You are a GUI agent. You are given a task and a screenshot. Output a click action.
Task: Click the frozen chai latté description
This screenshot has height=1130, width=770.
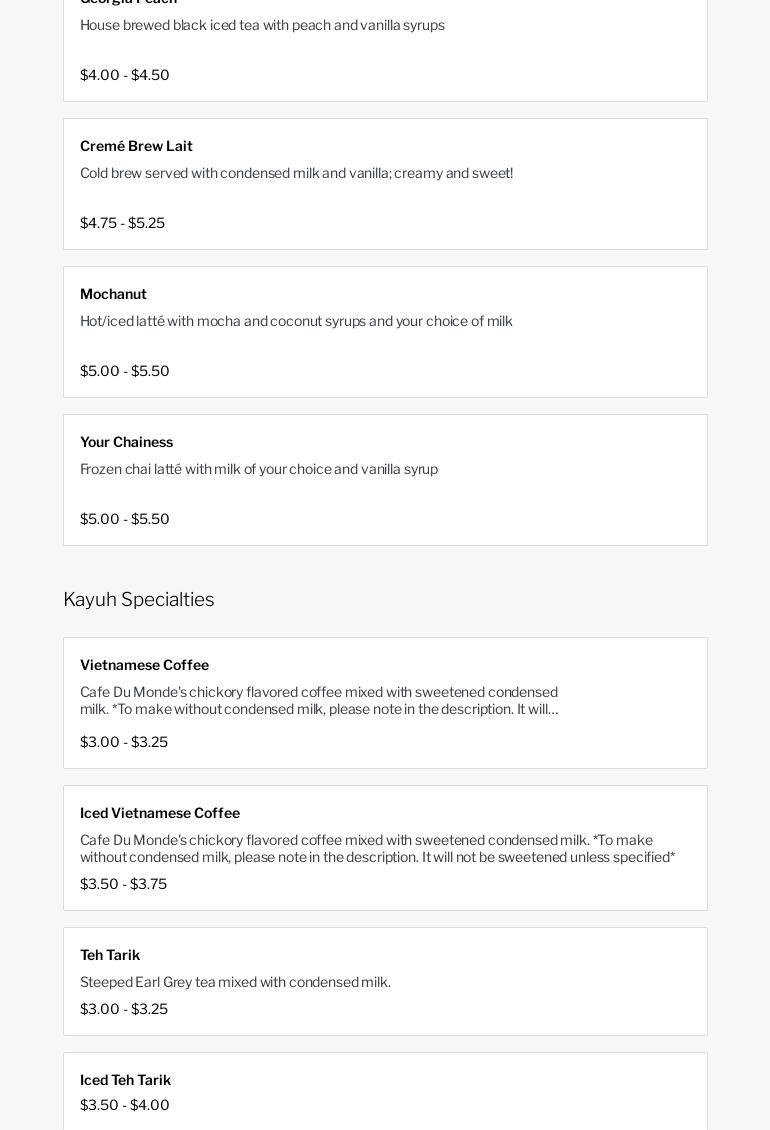(259, 469)
